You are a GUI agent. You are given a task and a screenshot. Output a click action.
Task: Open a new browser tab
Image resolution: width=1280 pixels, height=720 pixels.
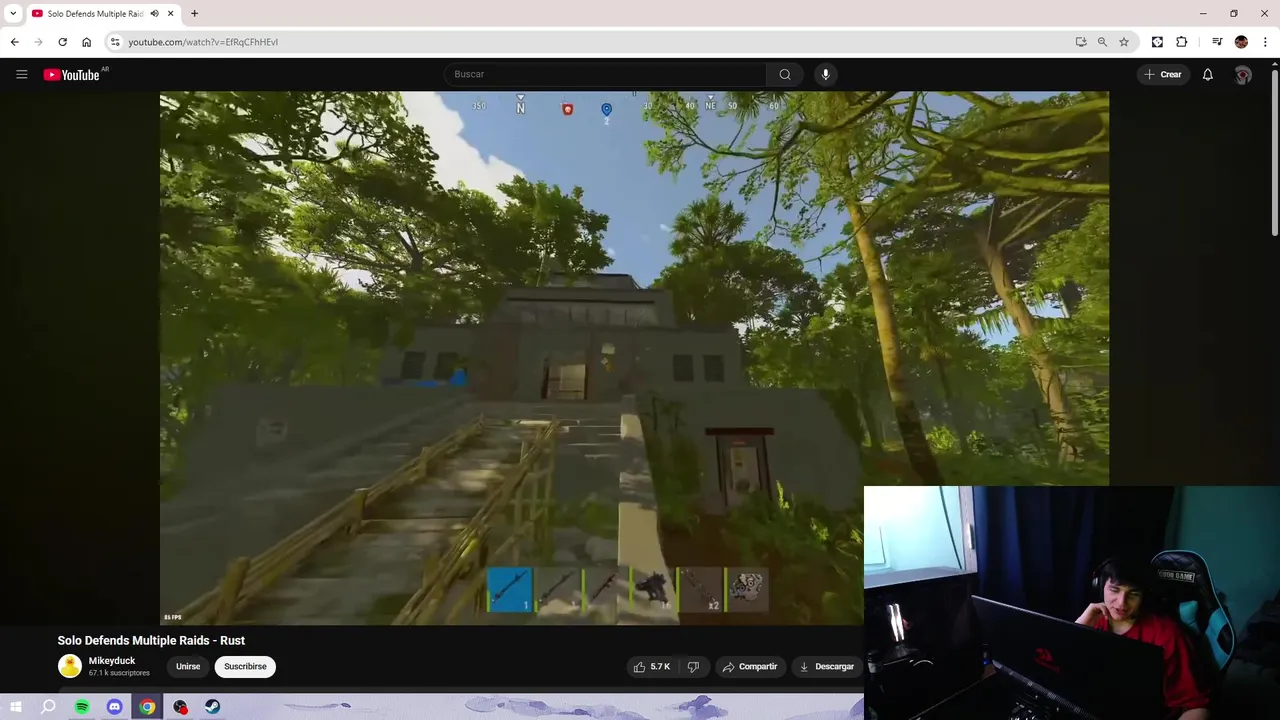click(194, 14)
